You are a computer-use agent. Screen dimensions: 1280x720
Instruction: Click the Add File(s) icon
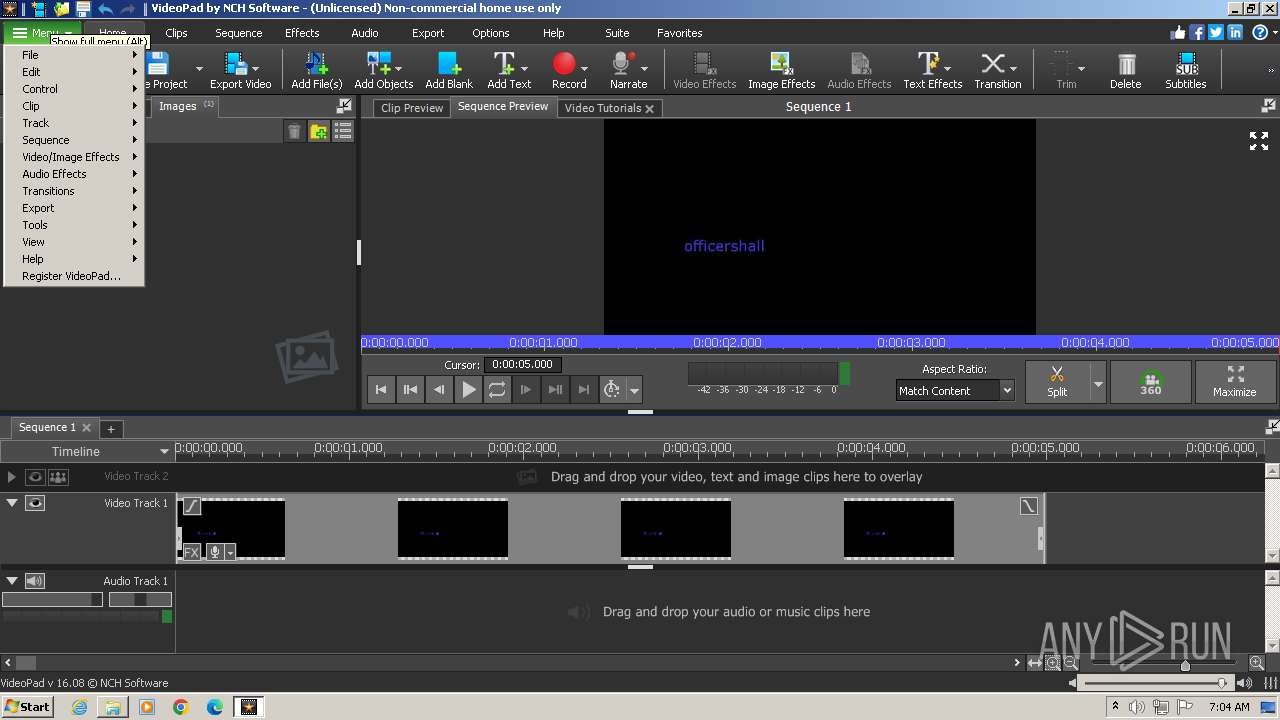click(x=317, y=70)
